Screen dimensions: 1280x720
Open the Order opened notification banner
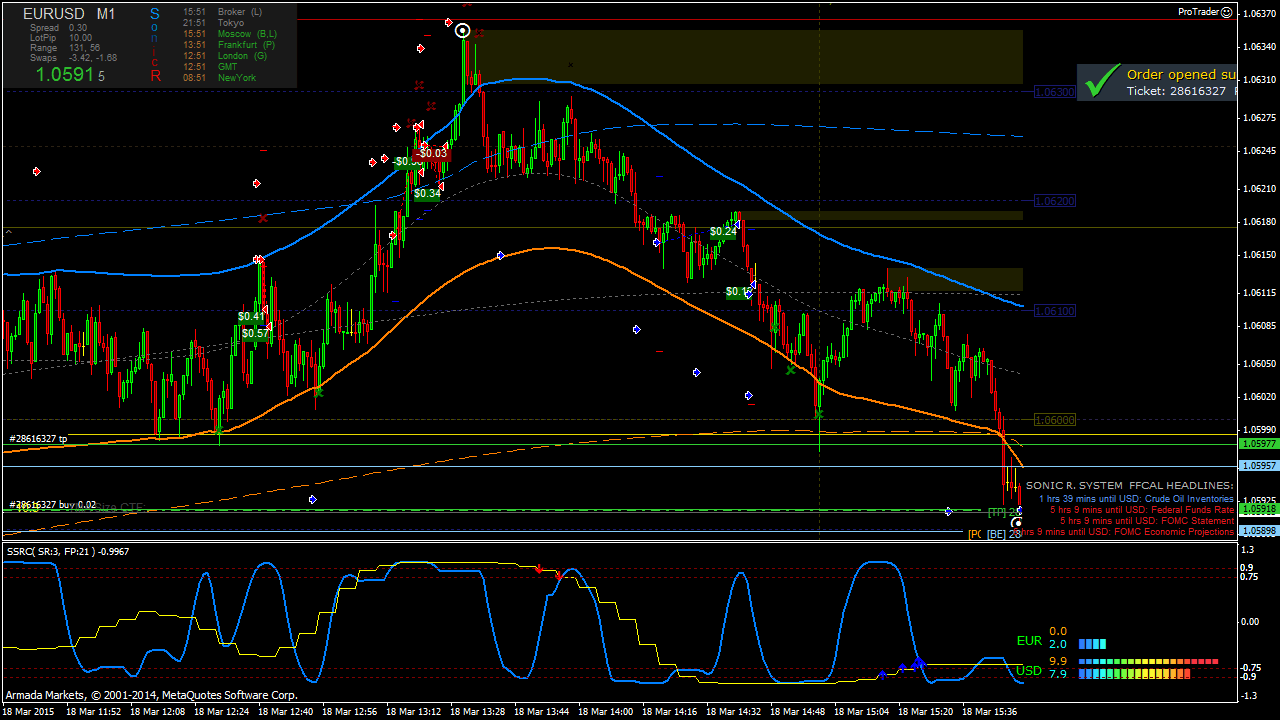(1157, 82)
